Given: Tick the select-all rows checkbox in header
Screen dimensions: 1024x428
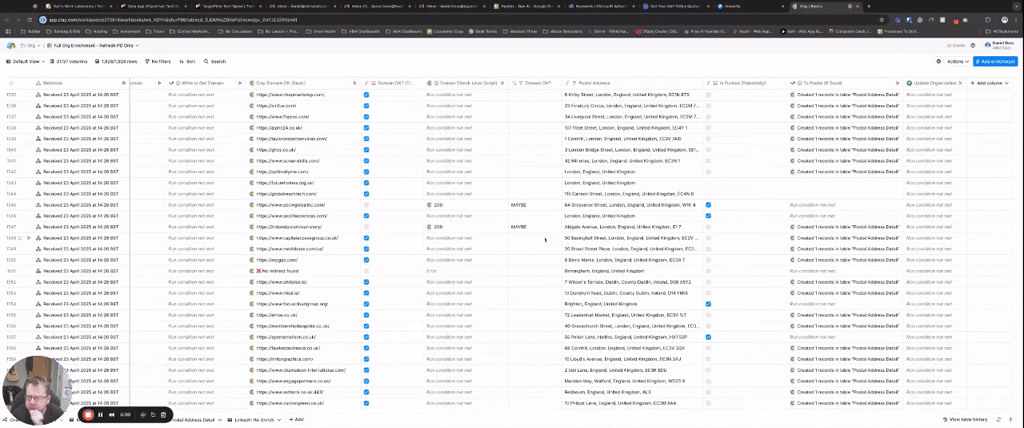Looking at the screenshot, I should (x=11, y=82).
